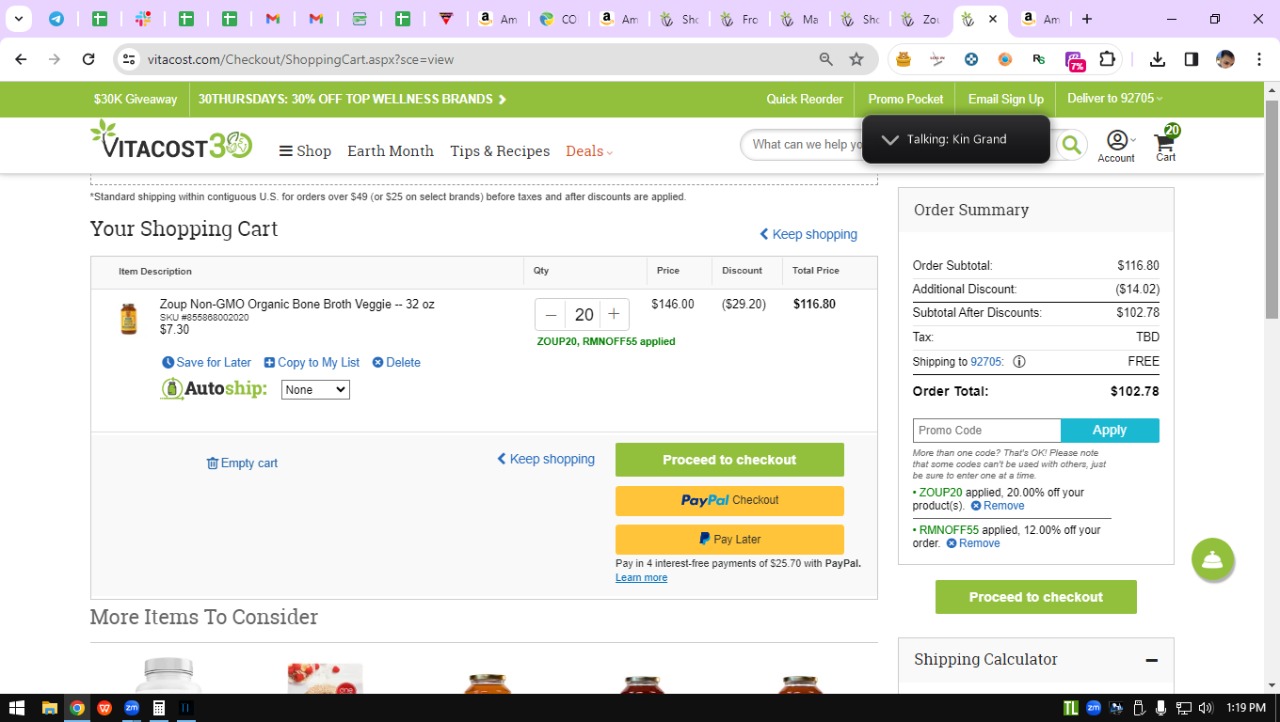Viewport: 1280px width, 722px height.
Task: Click Proceed to checkout under Order Summary
Action: (1036, 597)
